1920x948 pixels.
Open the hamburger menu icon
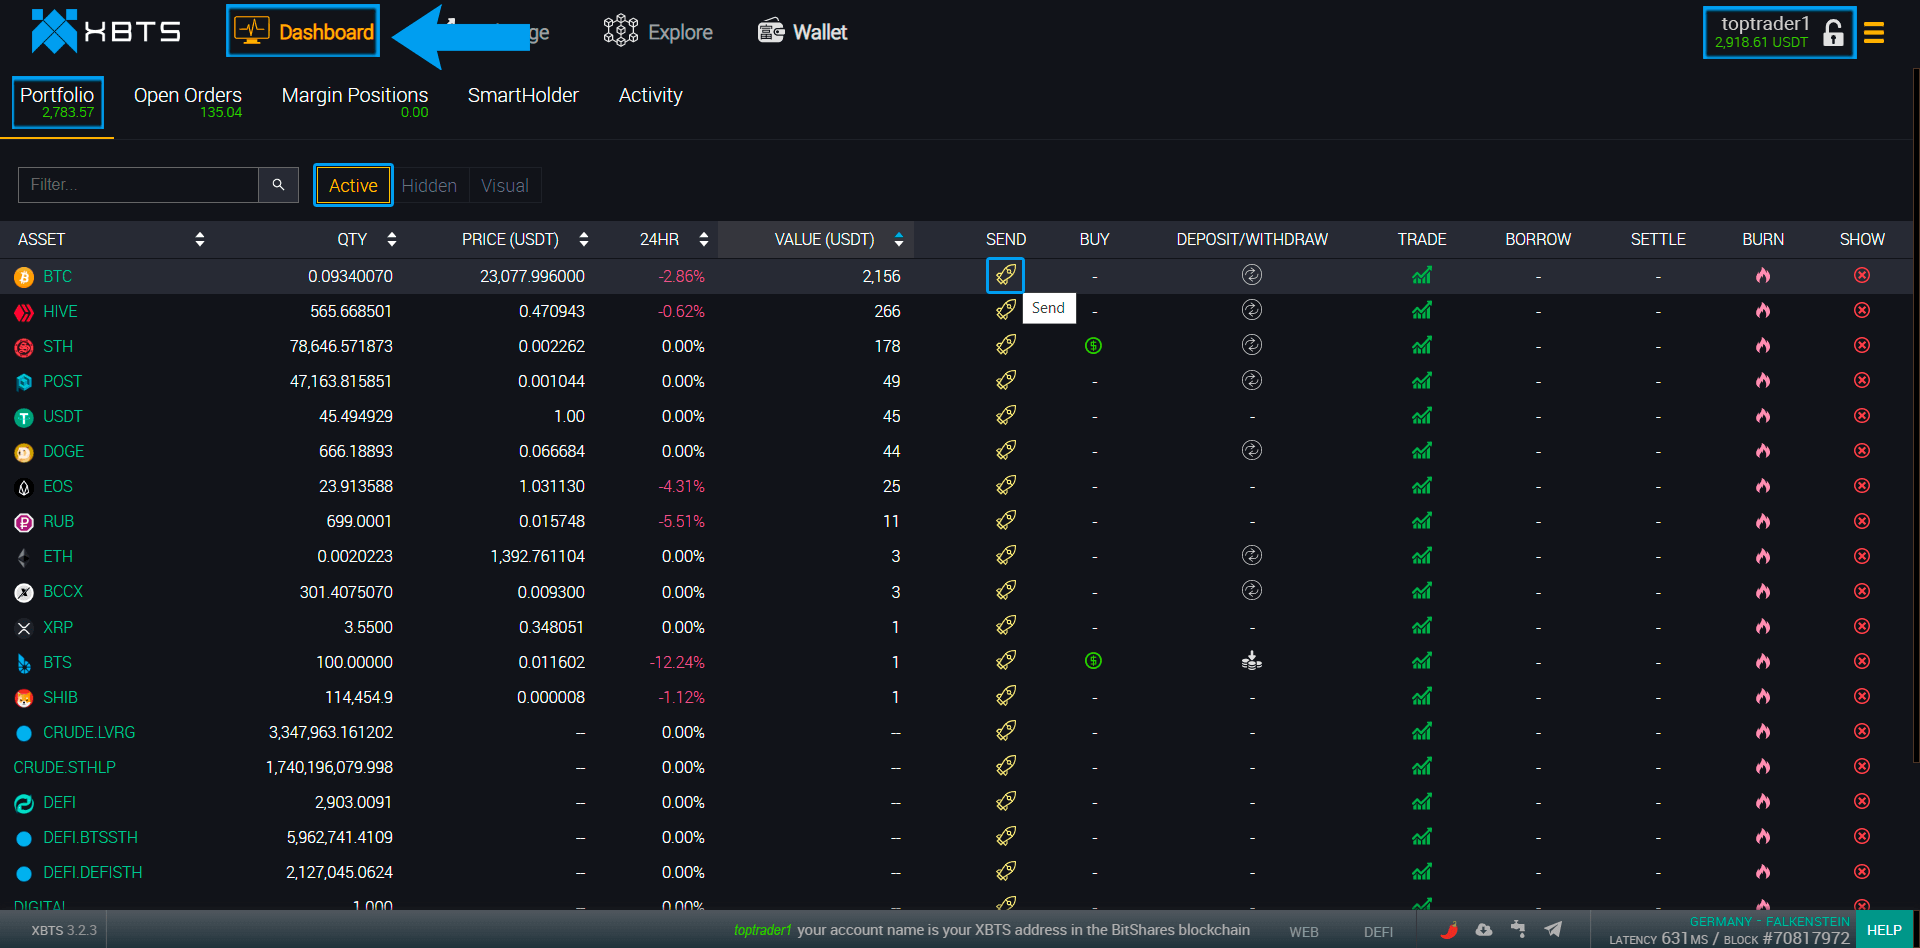(x=1874, y=33)
